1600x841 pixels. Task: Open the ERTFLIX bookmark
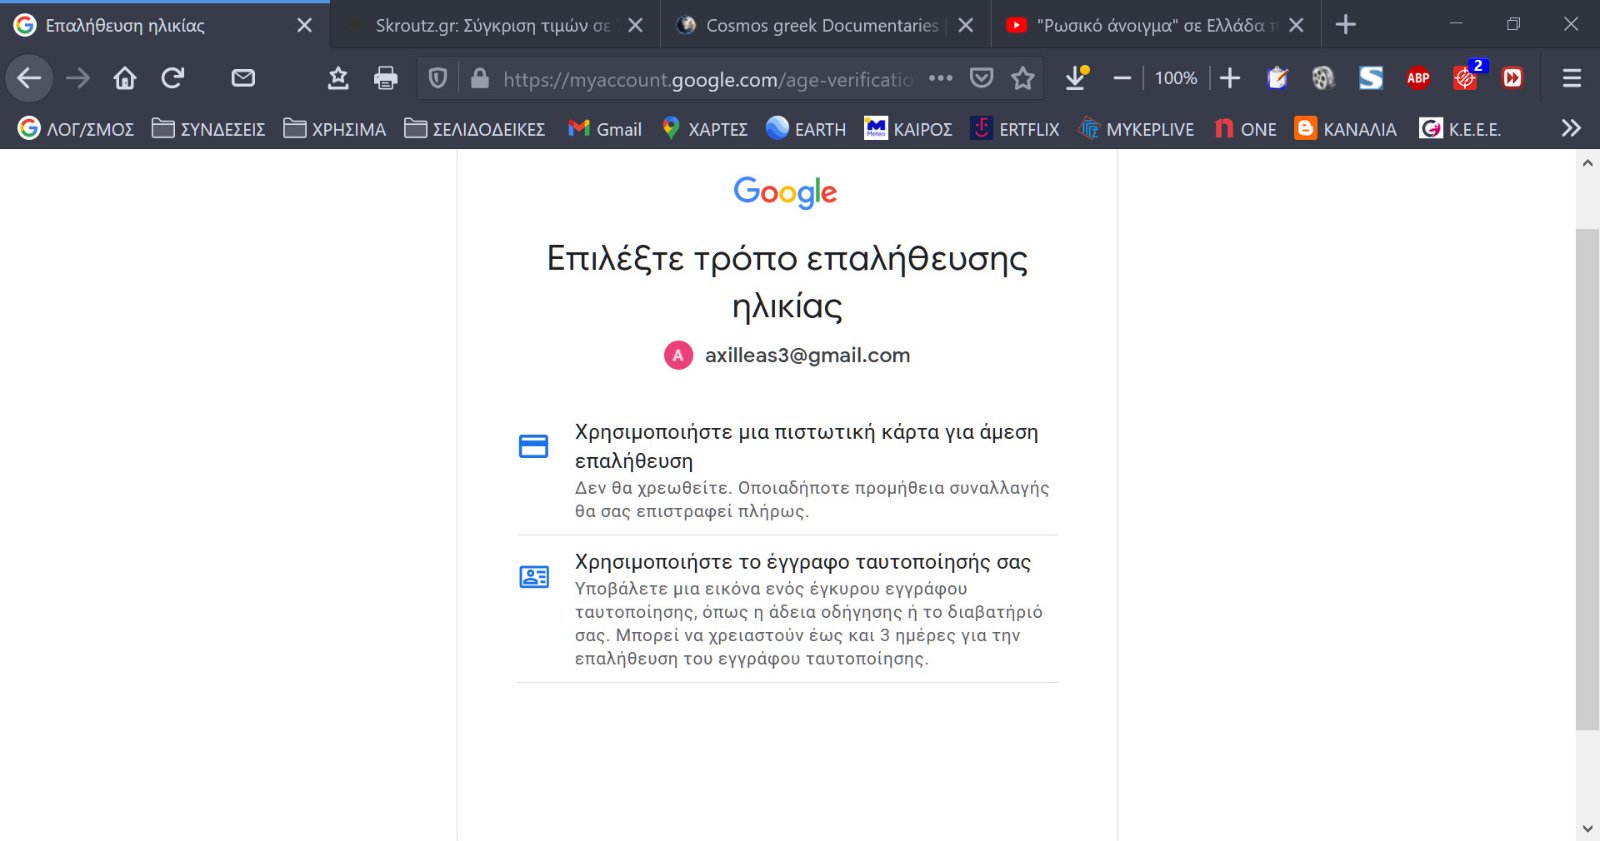point(1015,129)
